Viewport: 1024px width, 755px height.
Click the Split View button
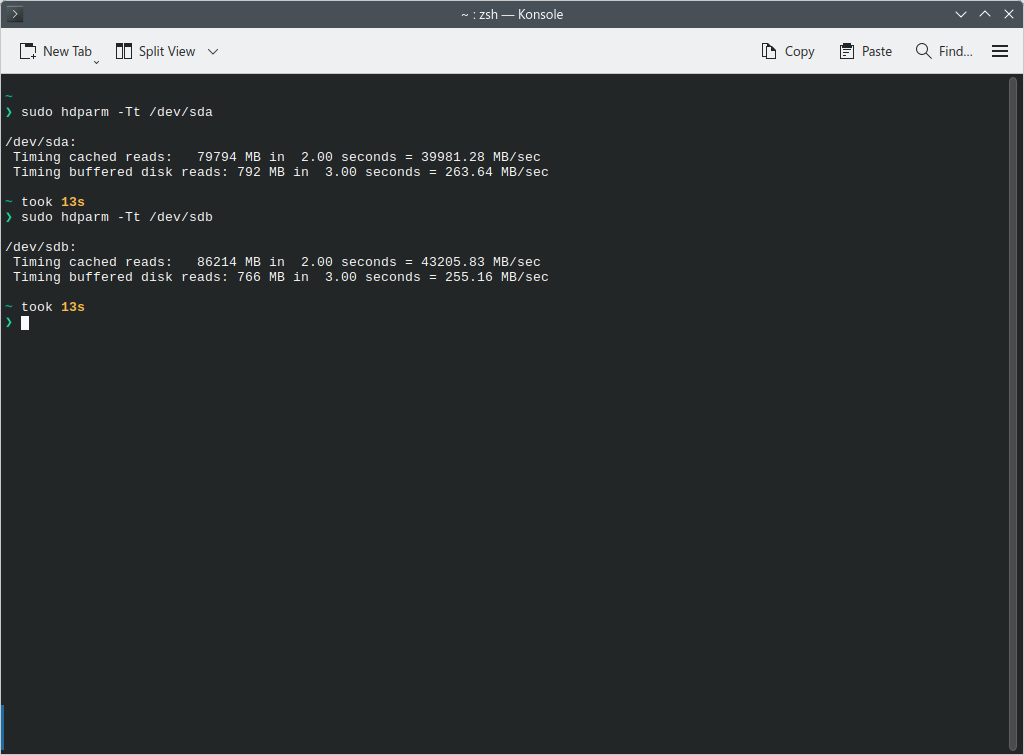155,51
